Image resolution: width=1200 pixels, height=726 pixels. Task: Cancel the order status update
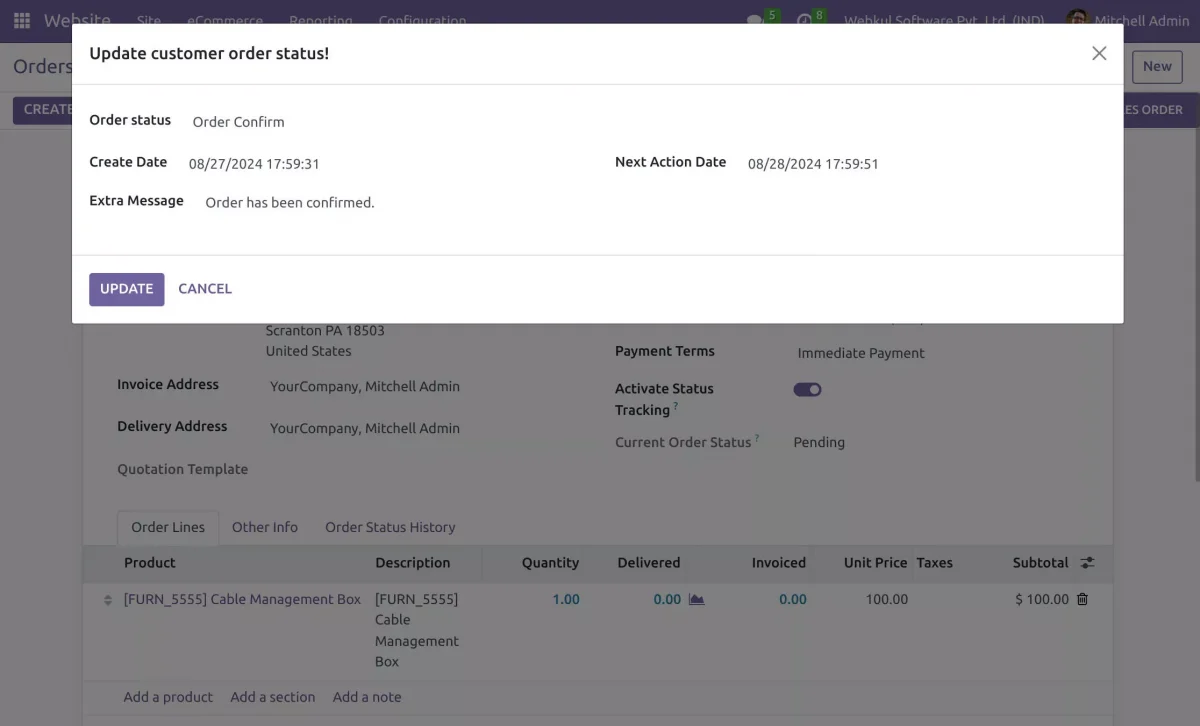pos(204,288)
